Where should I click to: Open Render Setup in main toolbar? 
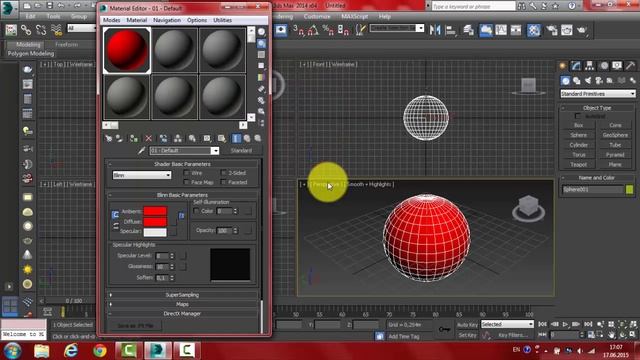point(551,30)
